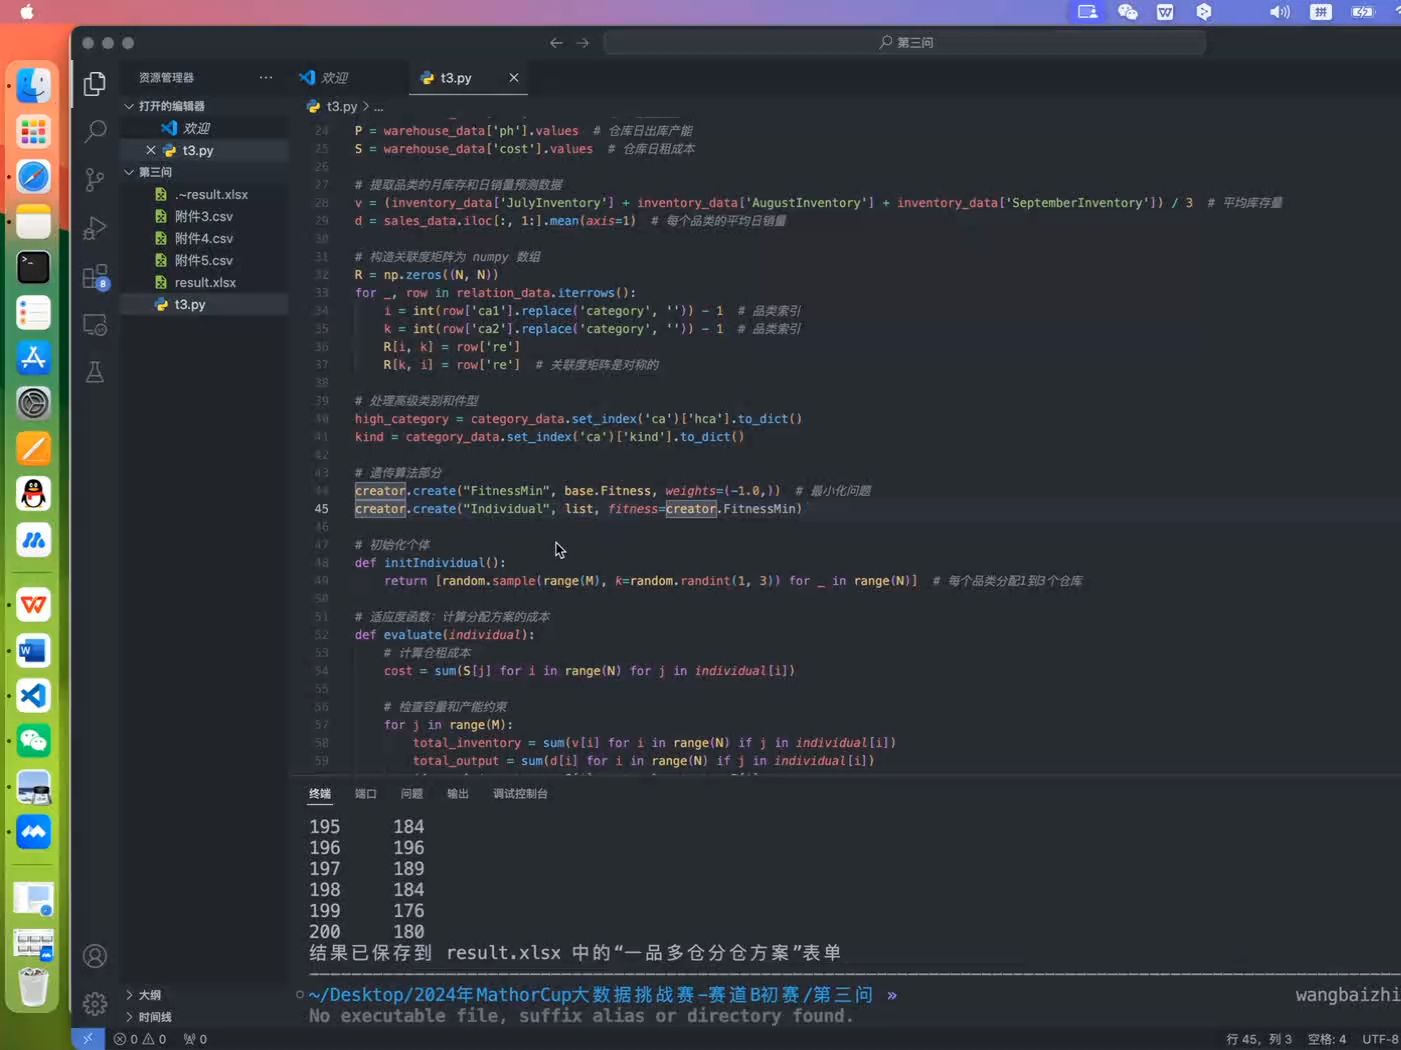Open Explorer more actions ellipsis

pyautogui.click(x=265, y=77)
